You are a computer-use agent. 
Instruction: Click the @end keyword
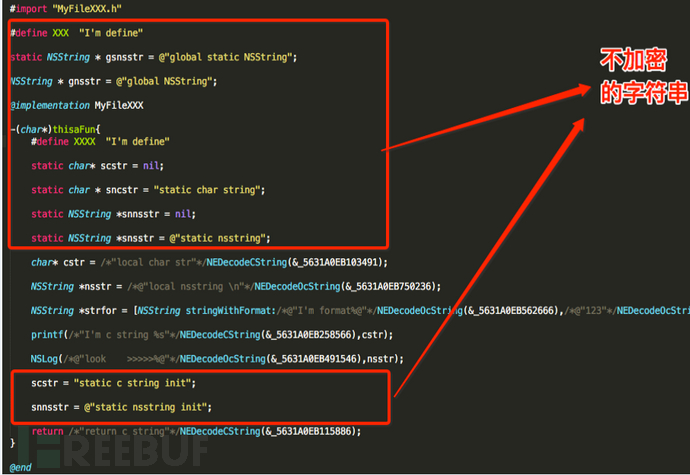21,468
